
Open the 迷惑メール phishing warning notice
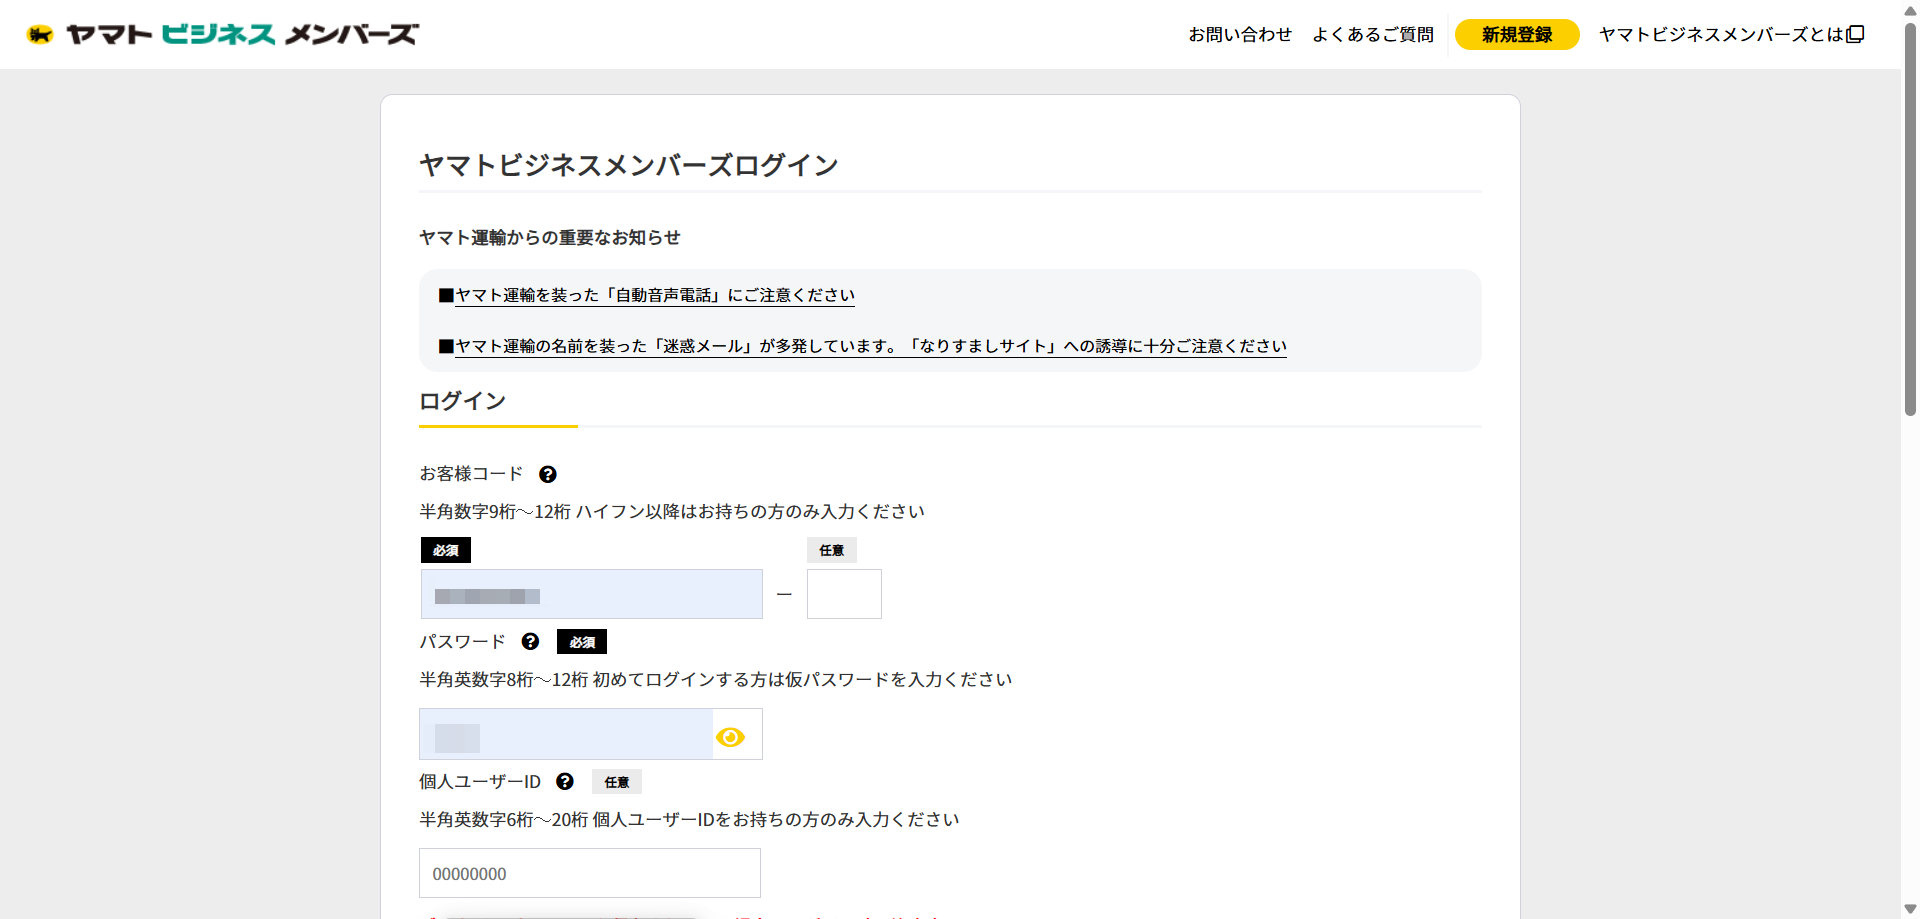click(871, 346)
